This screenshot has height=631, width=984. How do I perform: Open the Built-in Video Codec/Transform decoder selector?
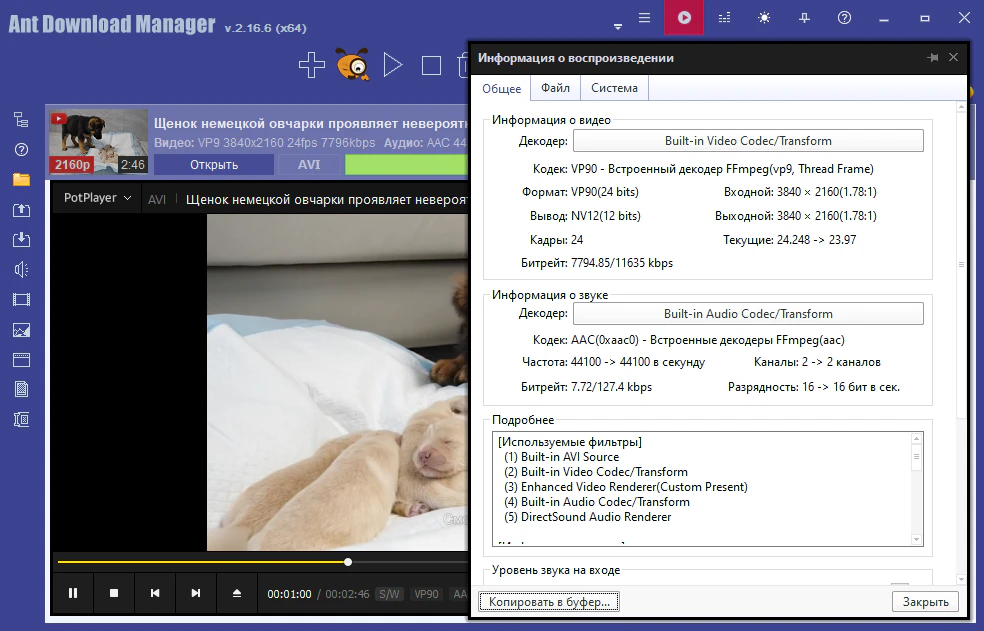748,141
